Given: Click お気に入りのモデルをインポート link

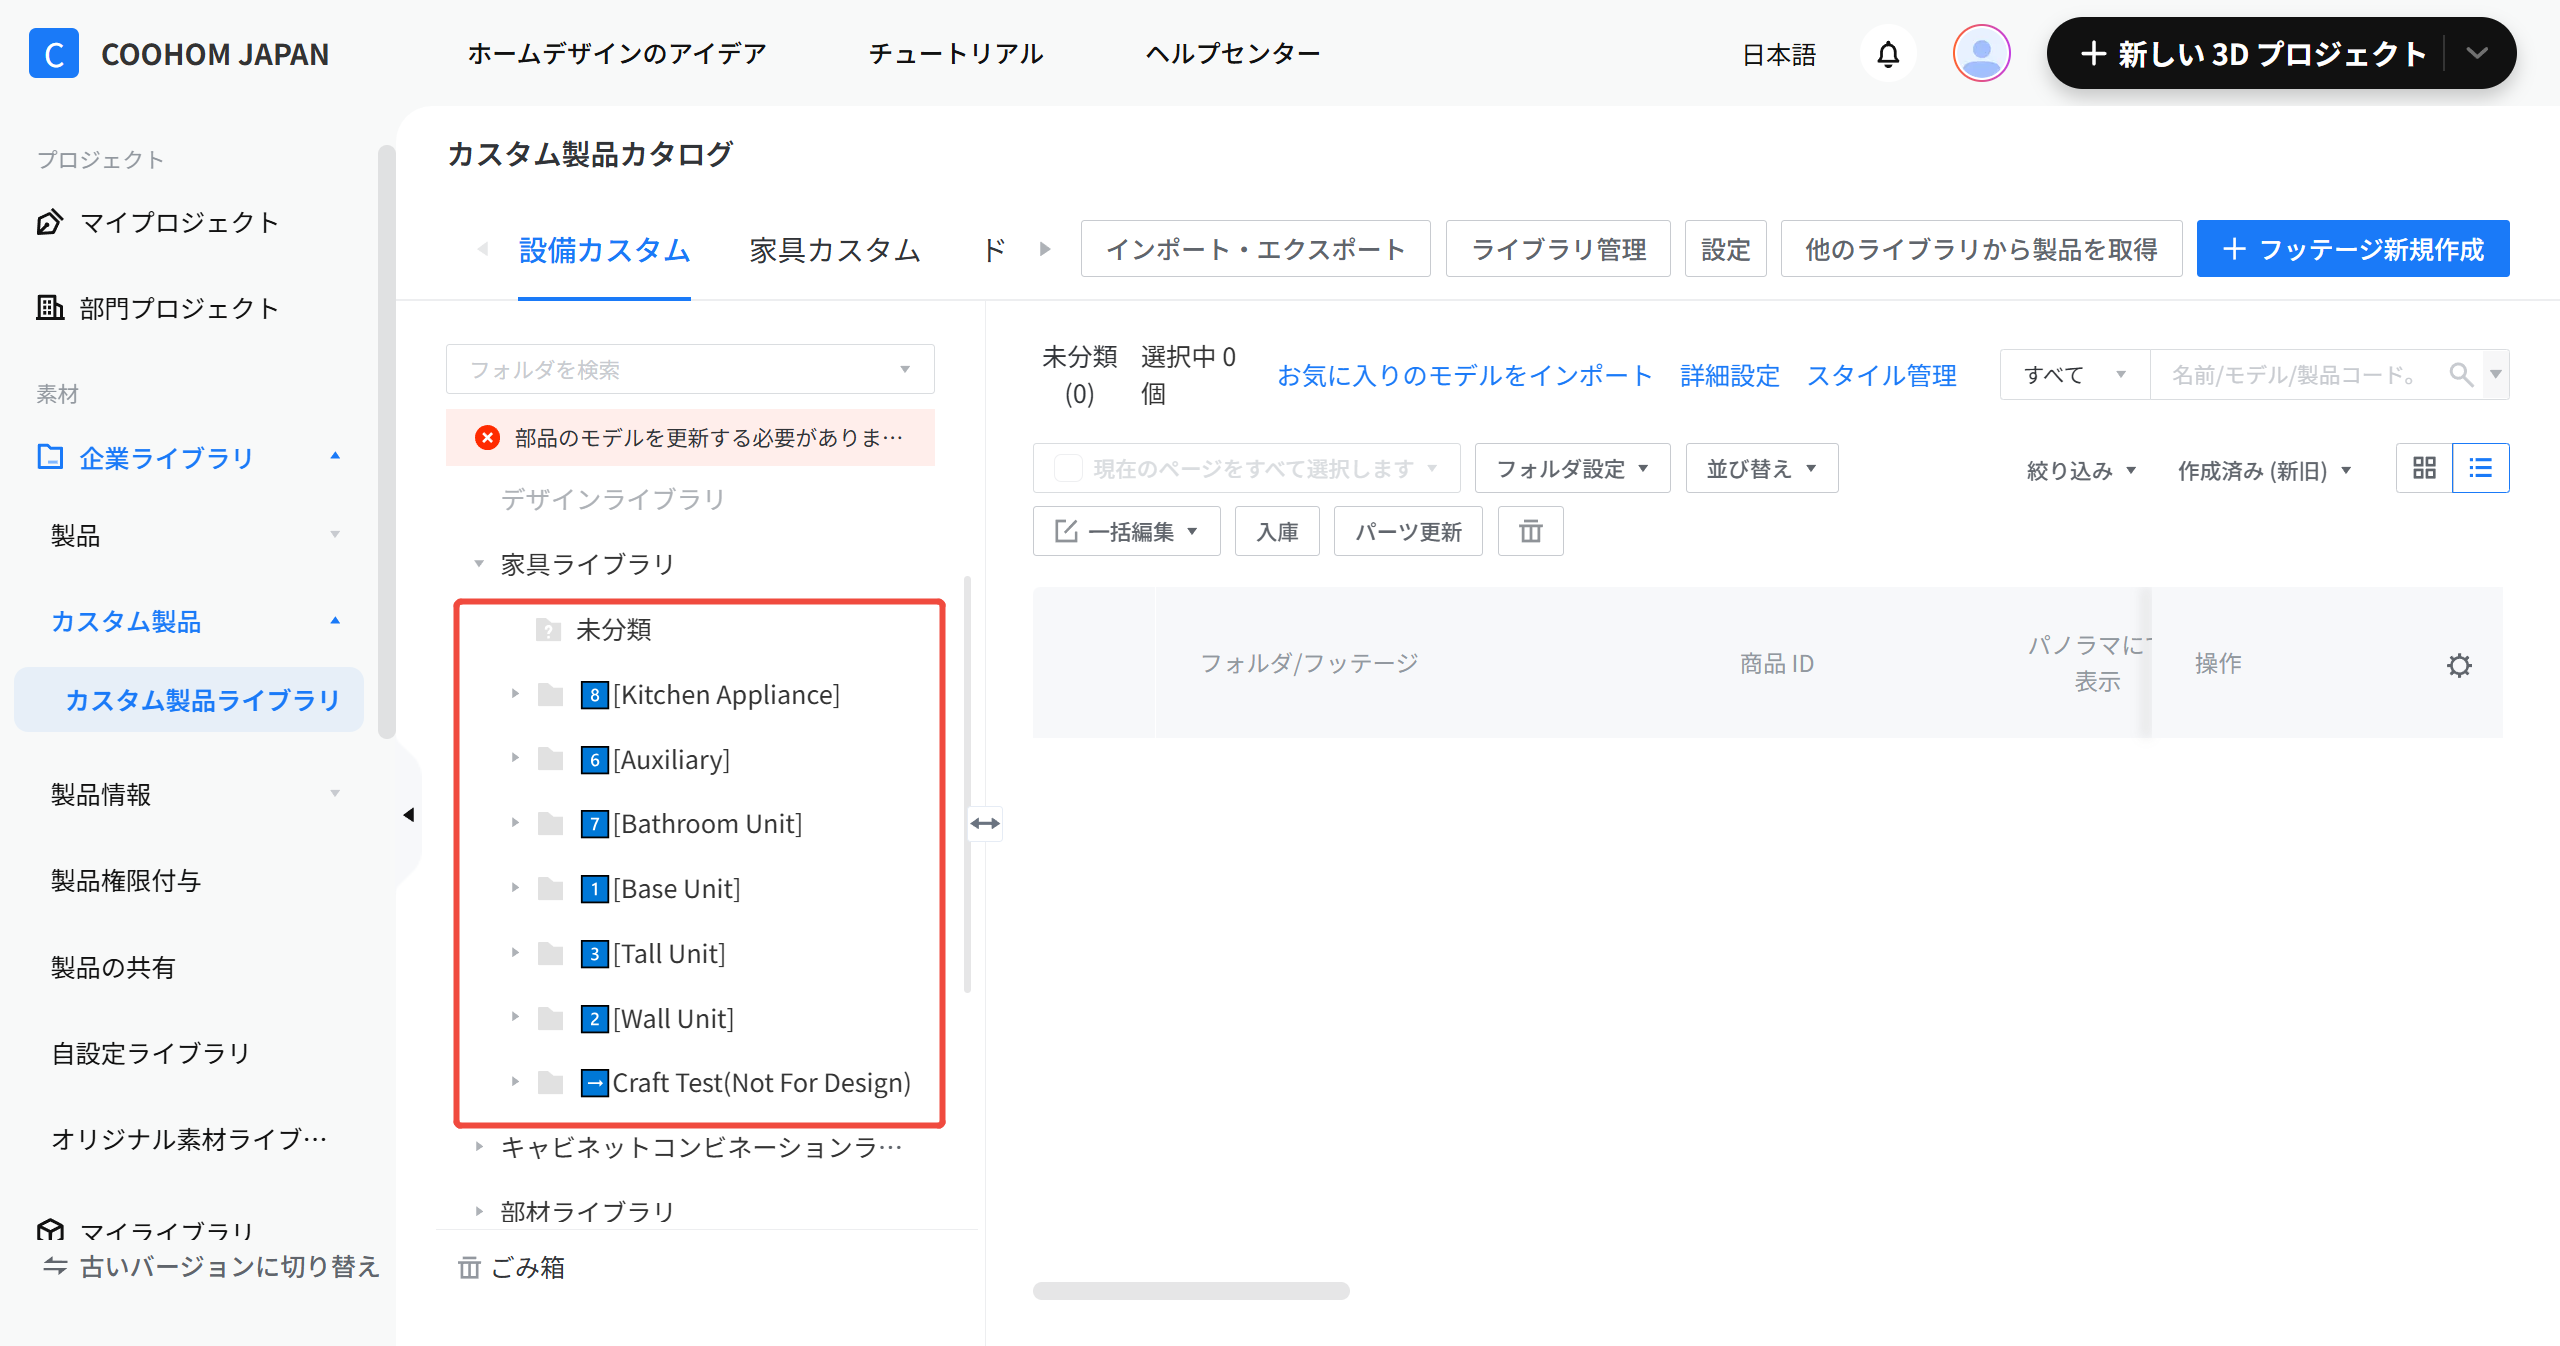Looking at the screenshot, I should coord(1465,375).
